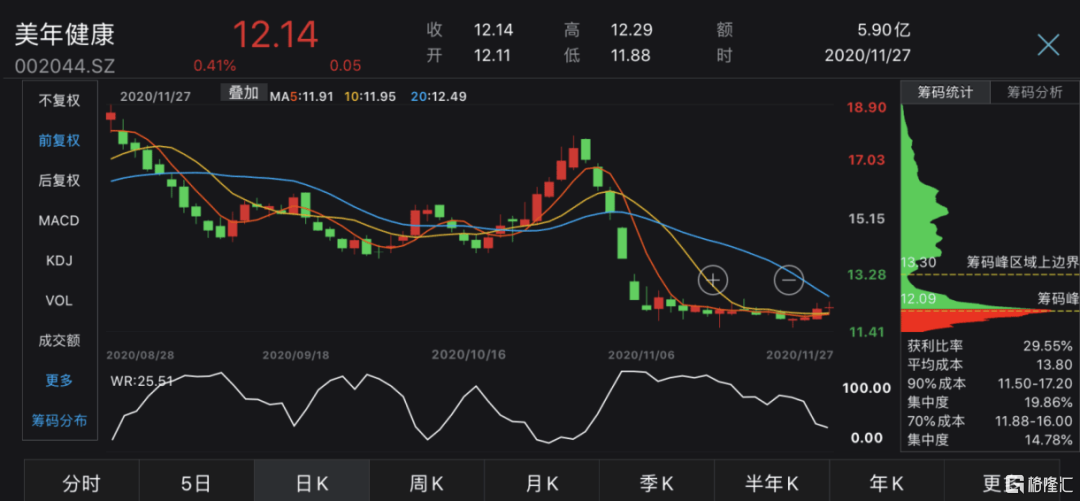This screenshot has width=1080, height=501.
Task: Click 平均成本 13.80 row
Action: [x=990, y=365]
